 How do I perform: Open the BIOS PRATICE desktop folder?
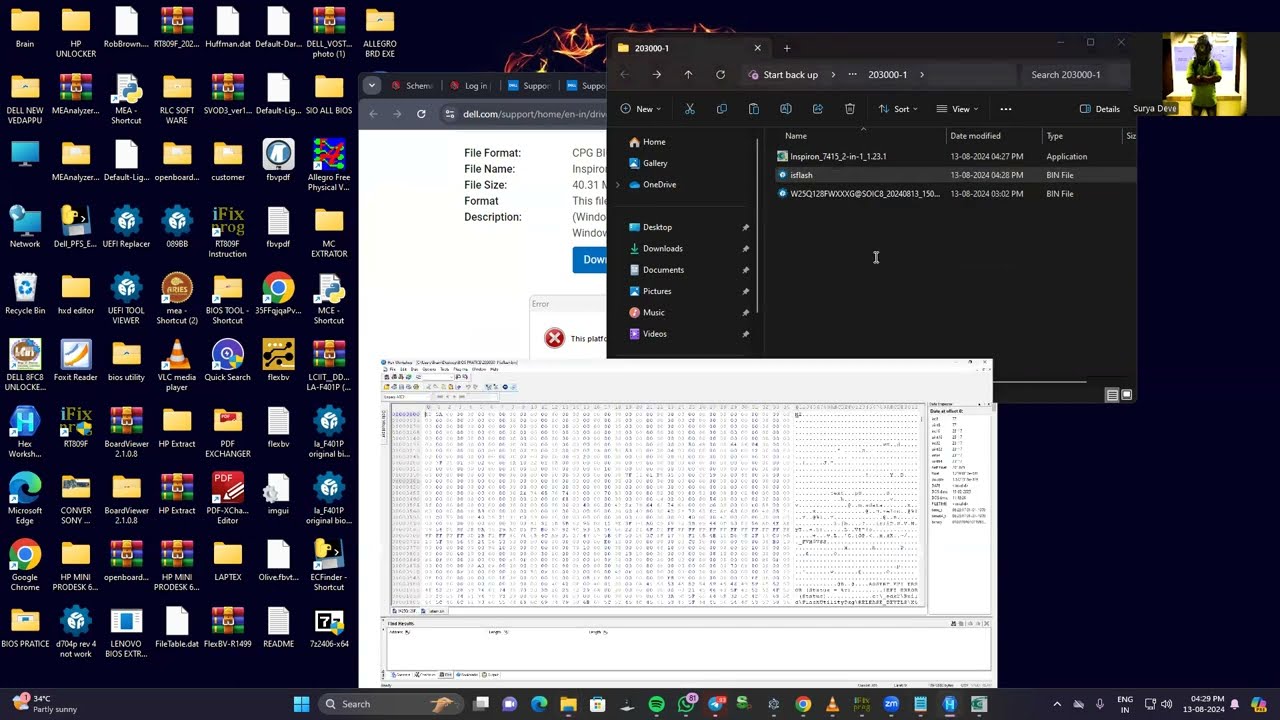[x=25, y=628]
